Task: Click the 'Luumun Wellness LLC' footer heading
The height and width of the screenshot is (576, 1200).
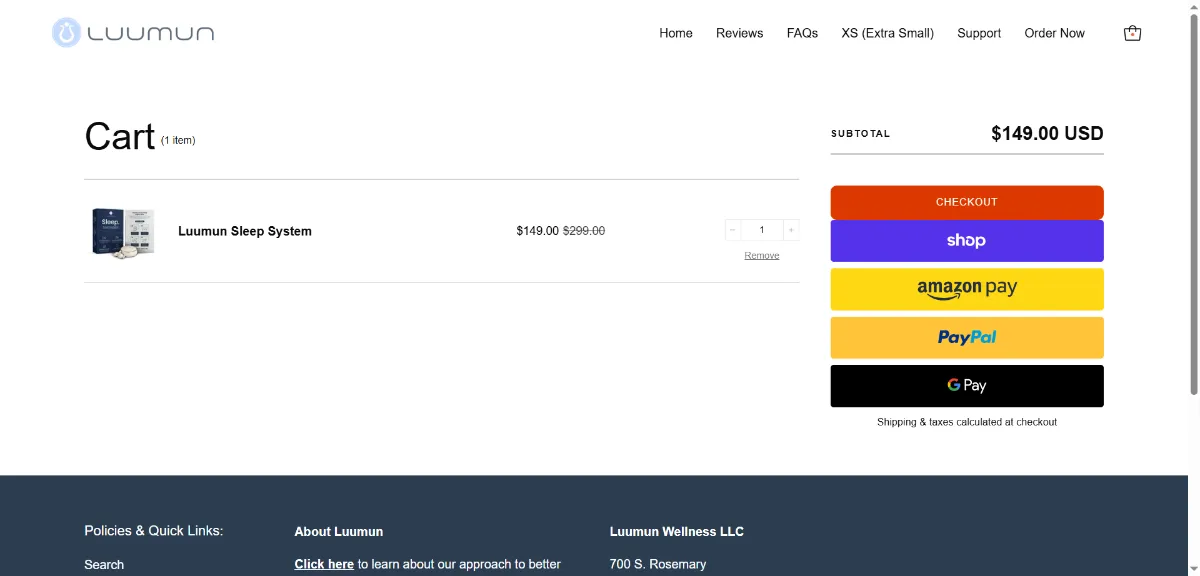Action: [x=677, y=532]
